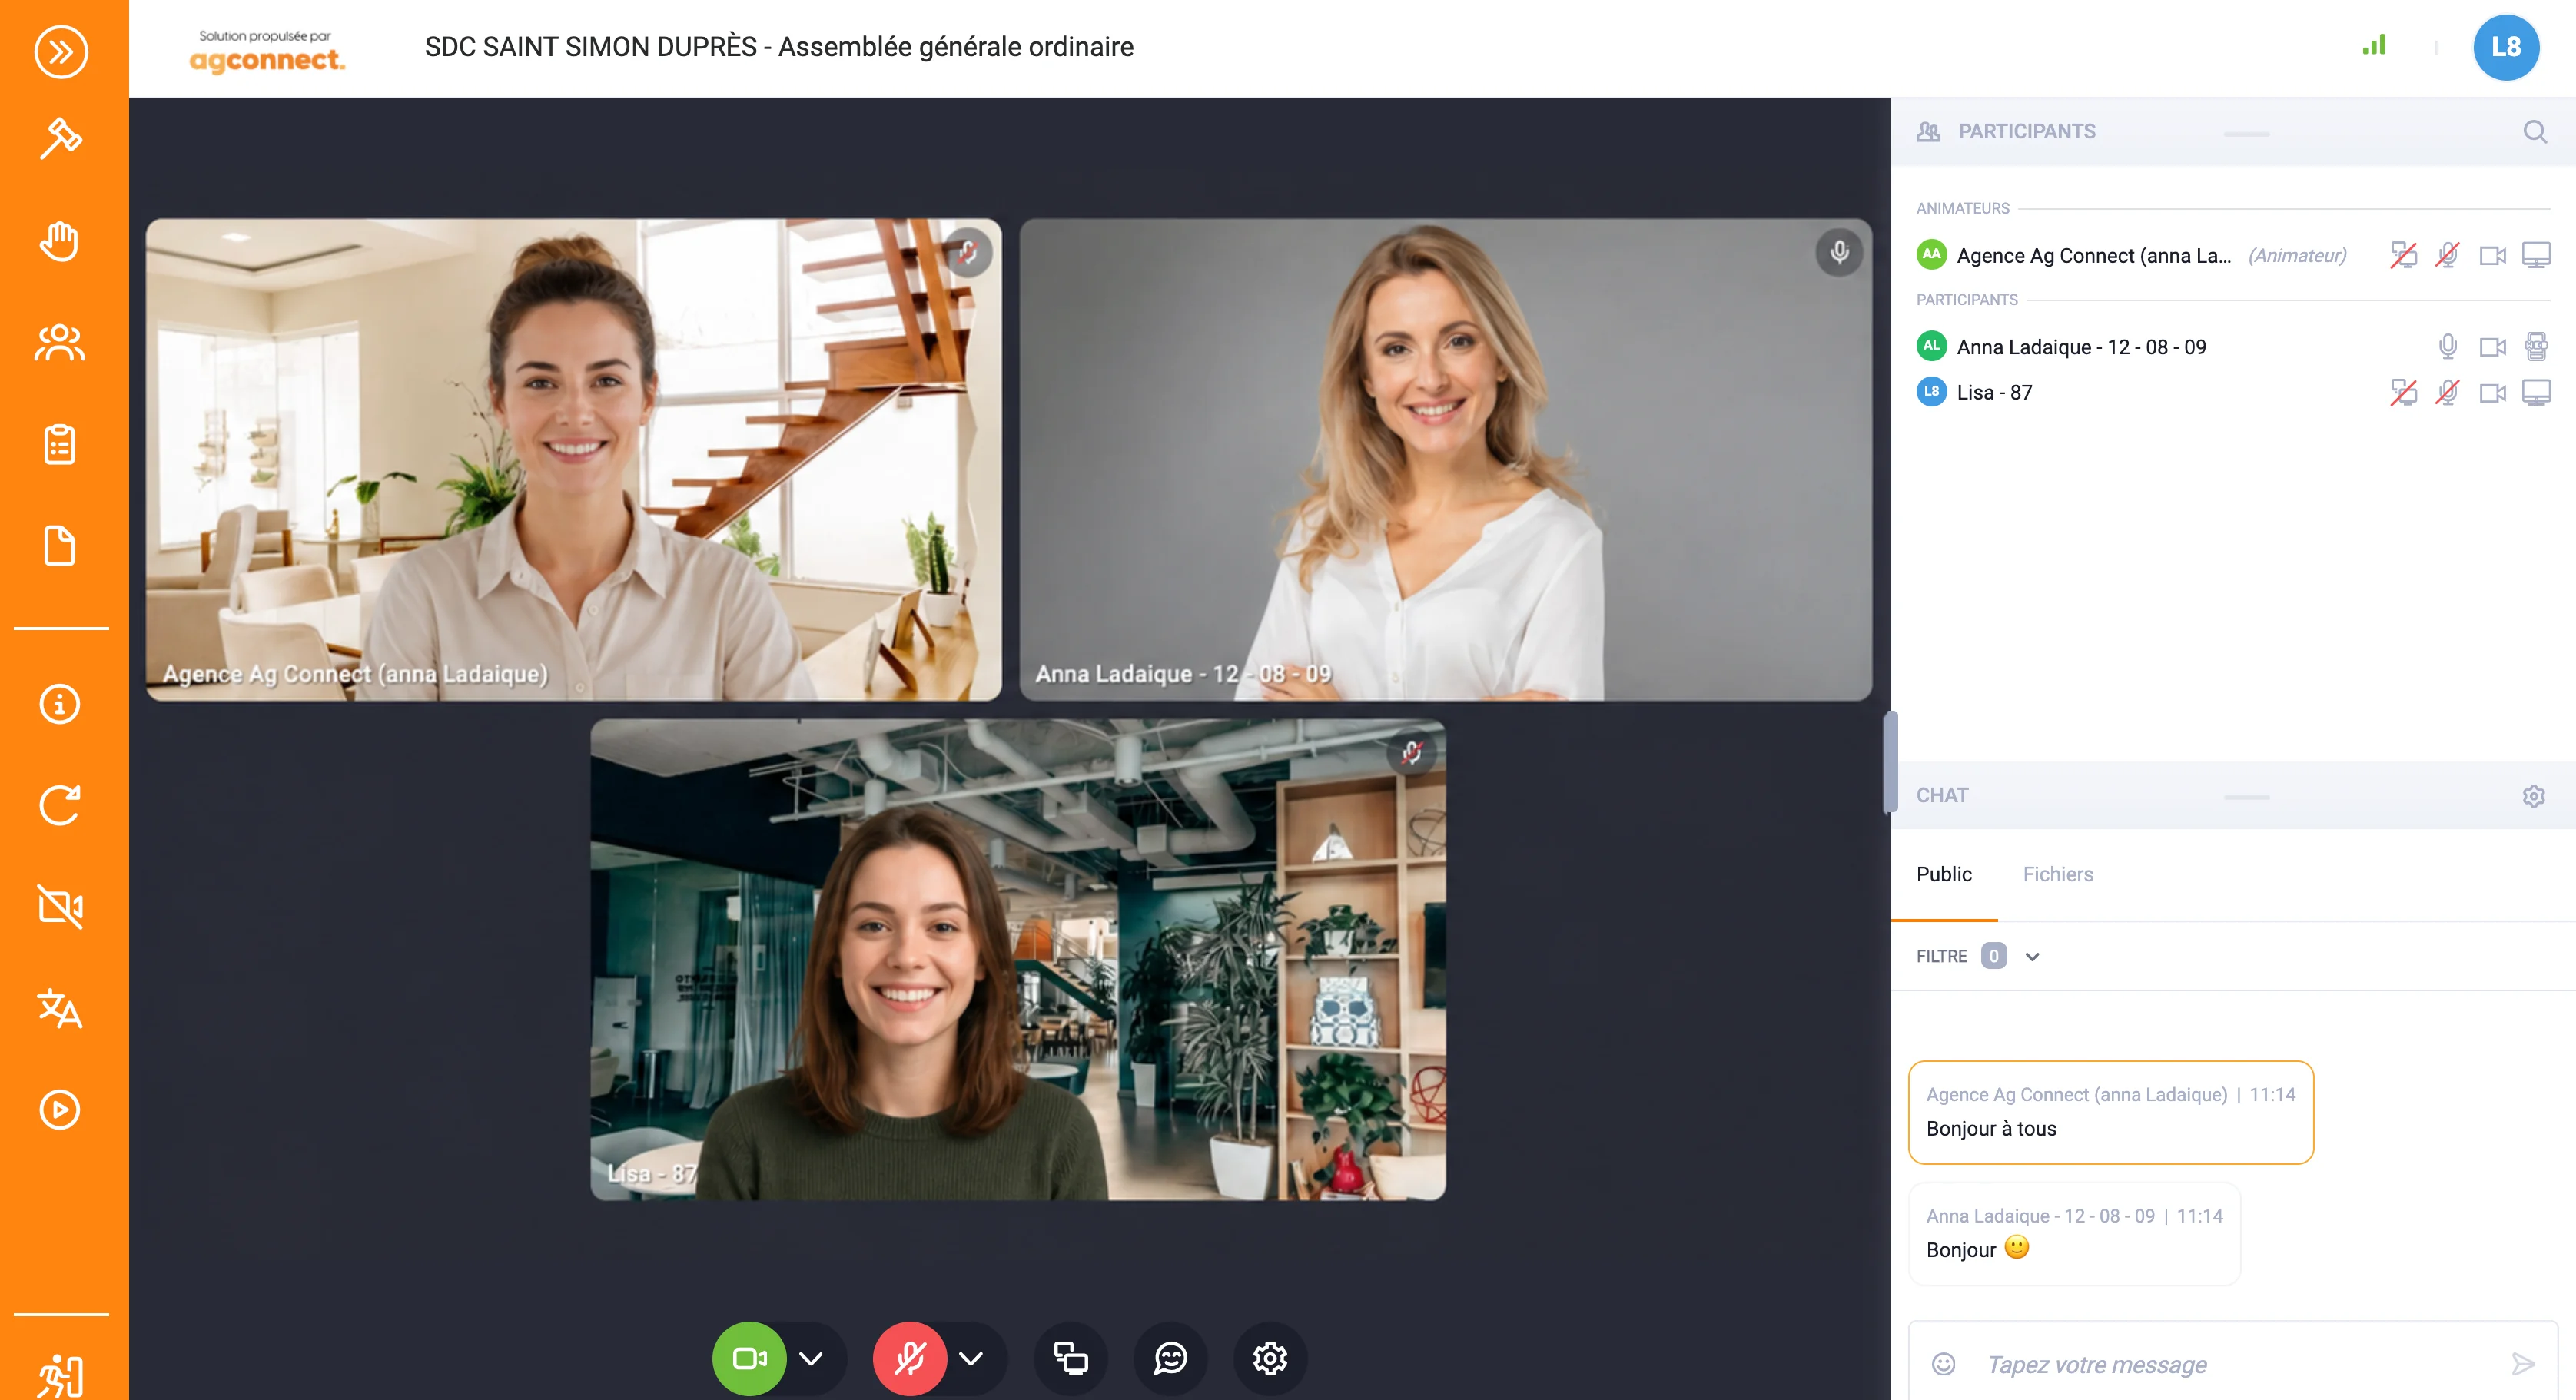Start screen sharing from the bottom toolbar
The width and height of the screenshot is (2576, 1400).
tap(1070, 1358)
